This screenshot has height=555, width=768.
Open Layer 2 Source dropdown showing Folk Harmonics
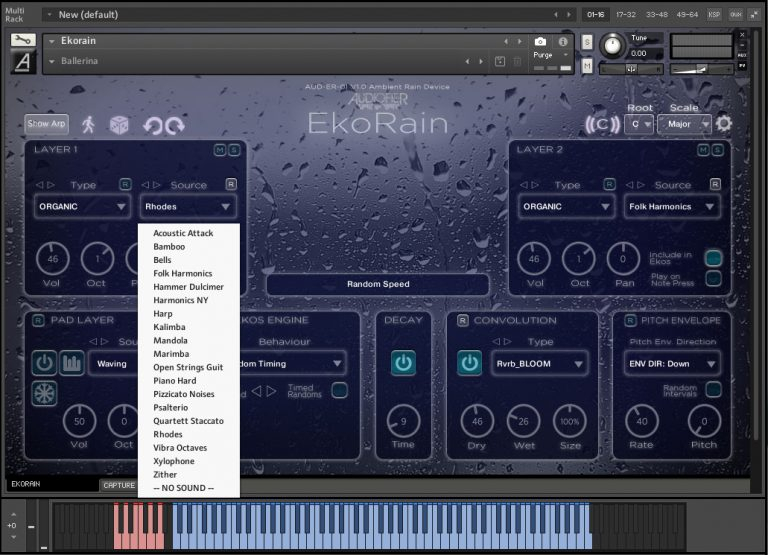(x=672, y=207)
